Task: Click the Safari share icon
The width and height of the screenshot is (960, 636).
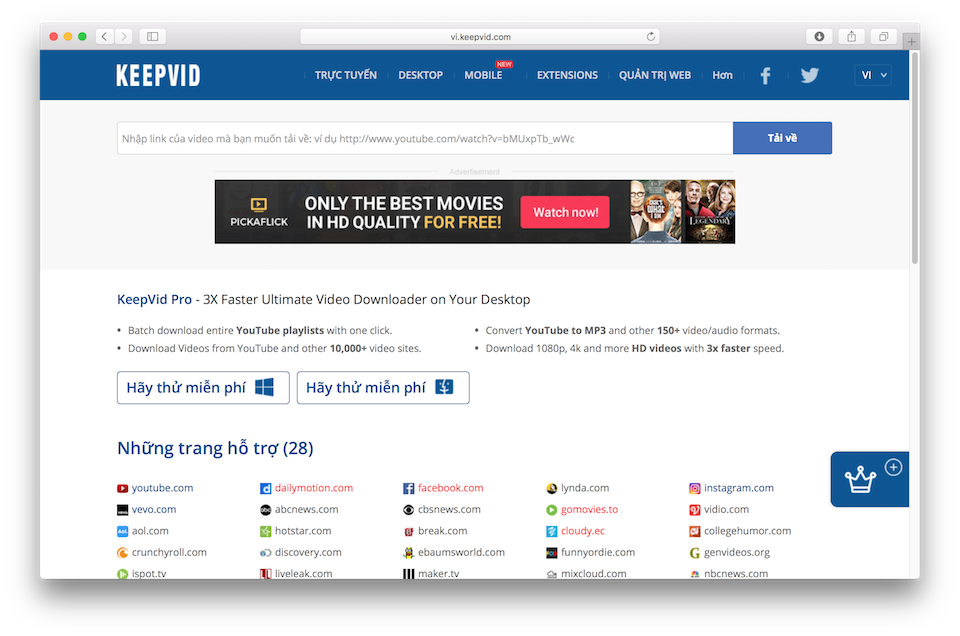Action: (852, 37)
